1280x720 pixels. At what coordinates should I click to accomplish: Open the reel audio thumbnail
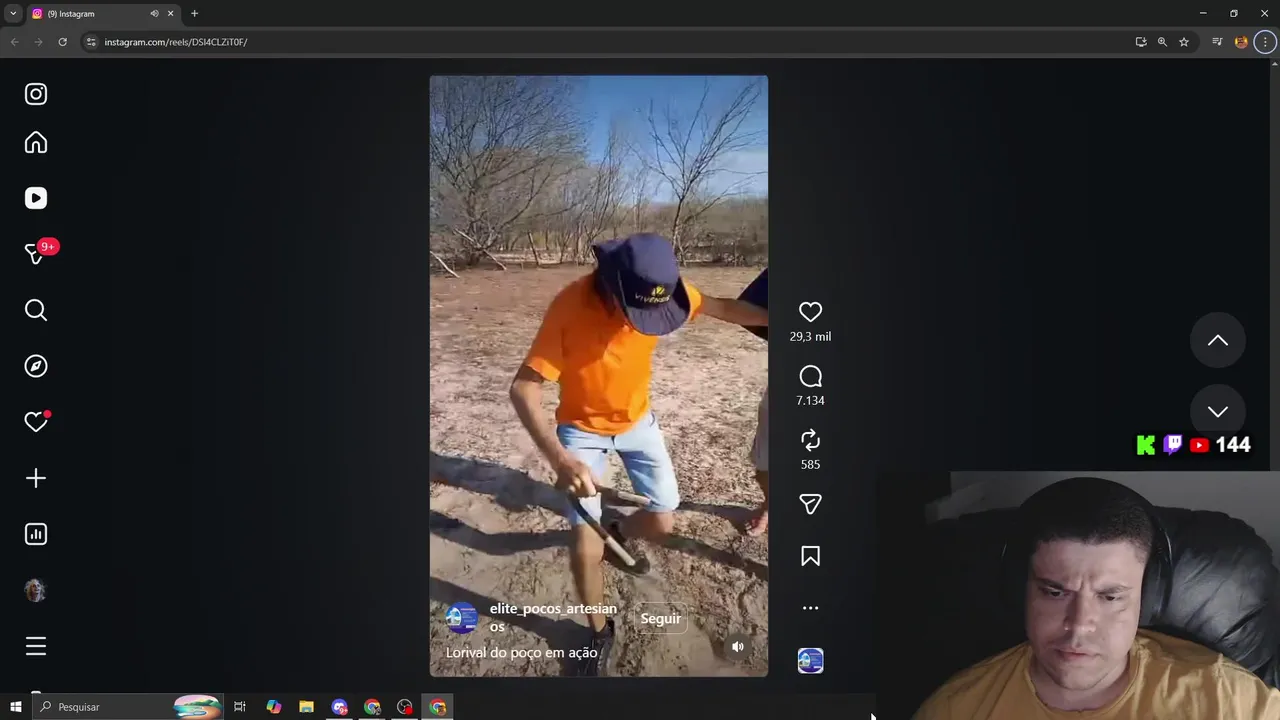click(810, 661)
